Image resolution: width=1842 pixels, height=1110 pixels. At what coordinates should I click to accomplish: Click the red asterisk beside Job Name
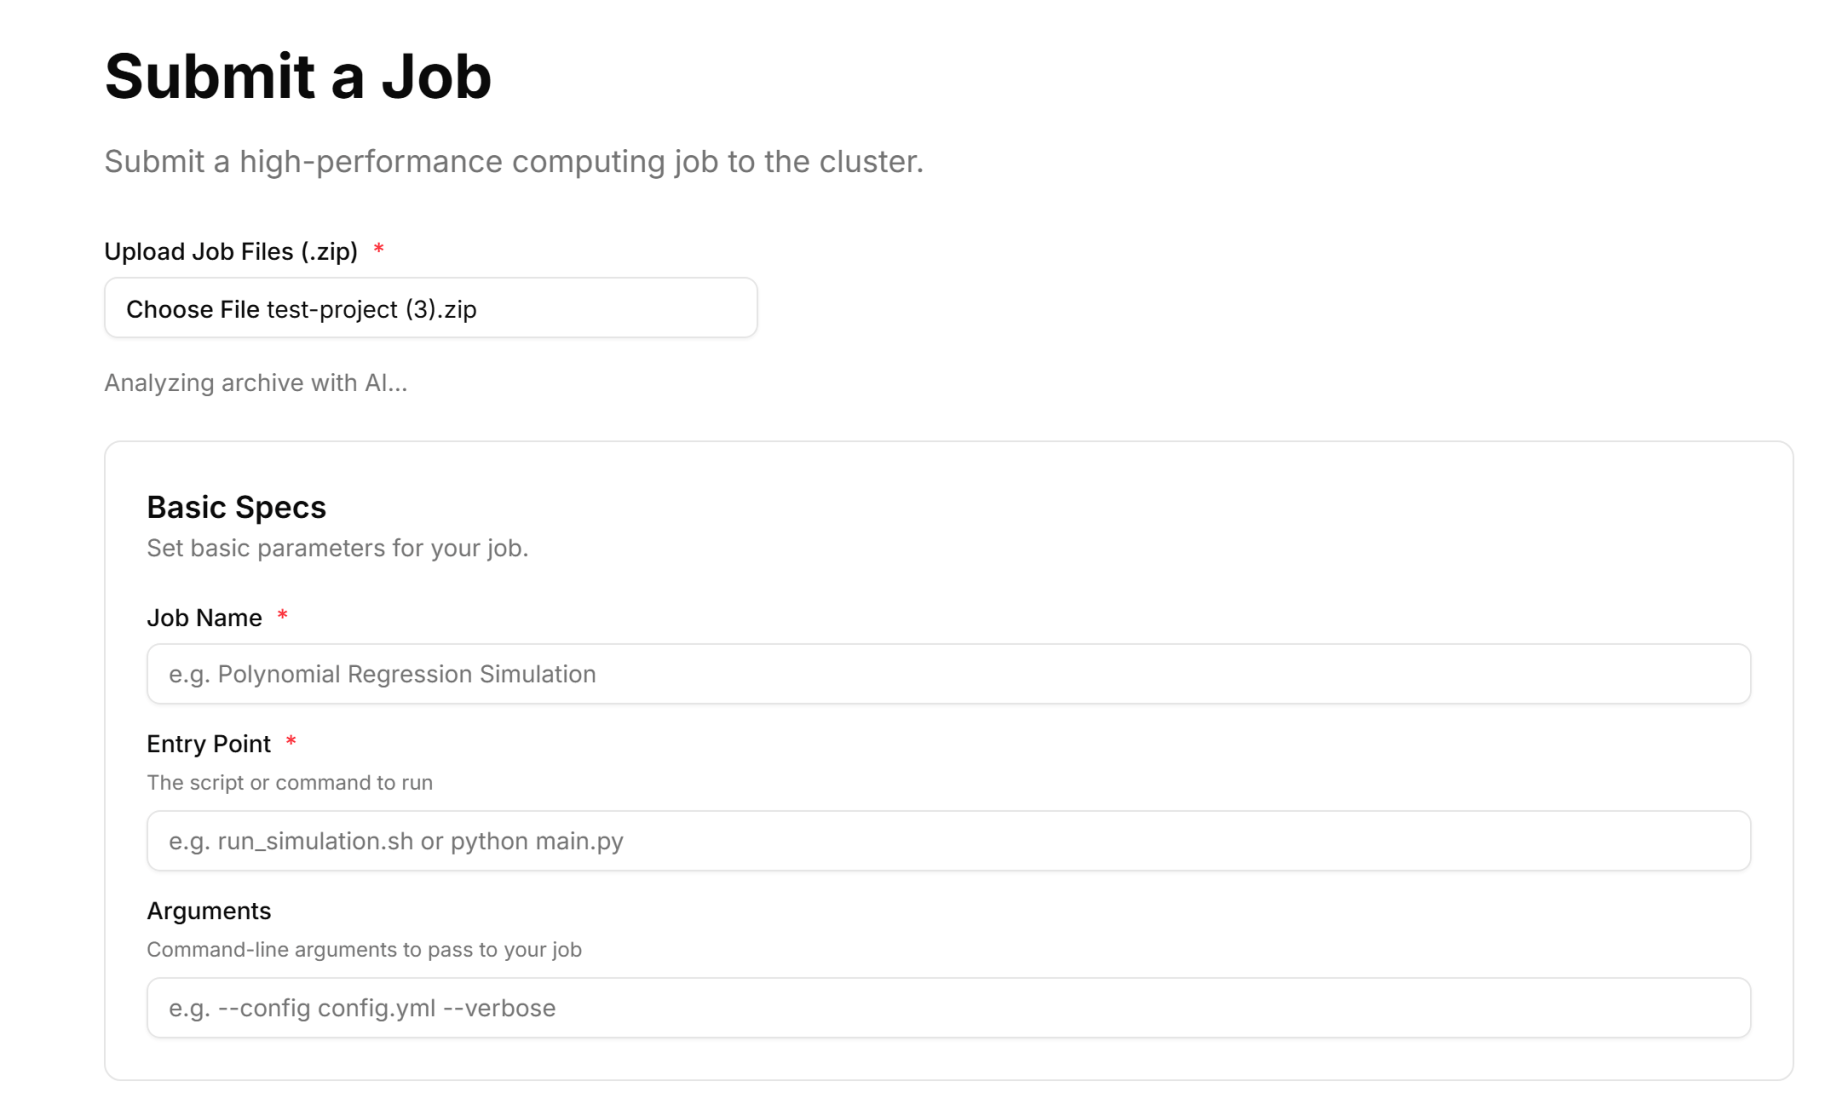coord(283,615)
